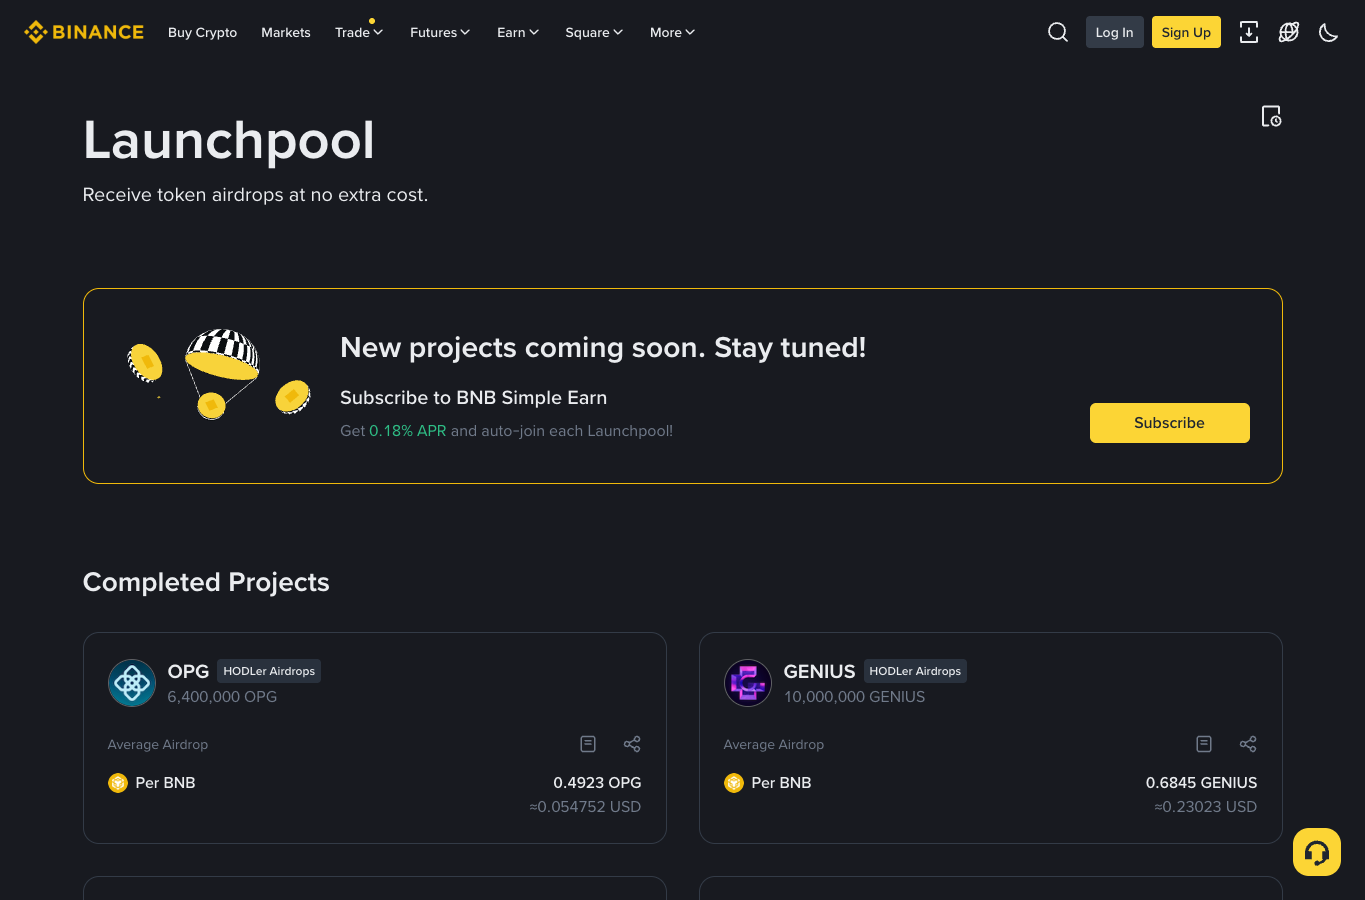Subscribe to BNB Simple Earn
1365x900 pixels.
pos(1170,423)
